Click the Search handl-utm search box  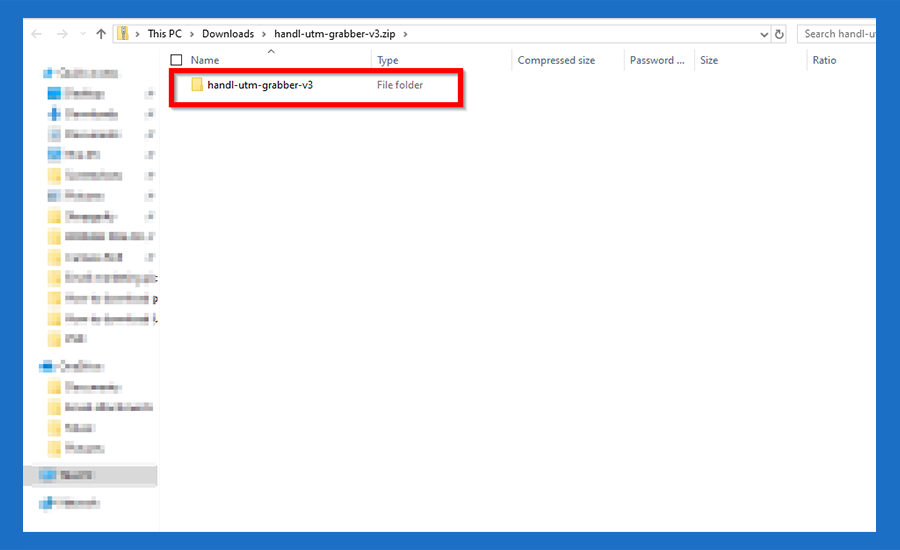(838, 34)
